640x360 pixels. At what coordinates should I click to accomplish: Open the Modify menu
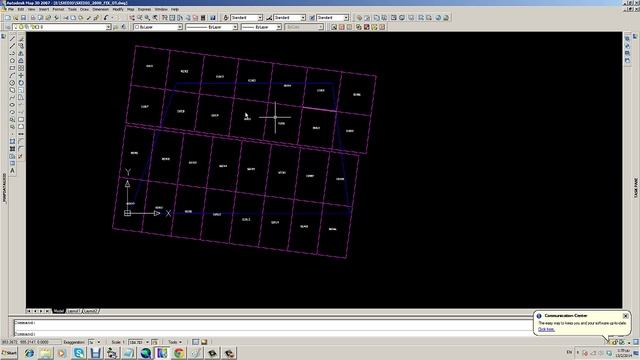click(118, 9)
